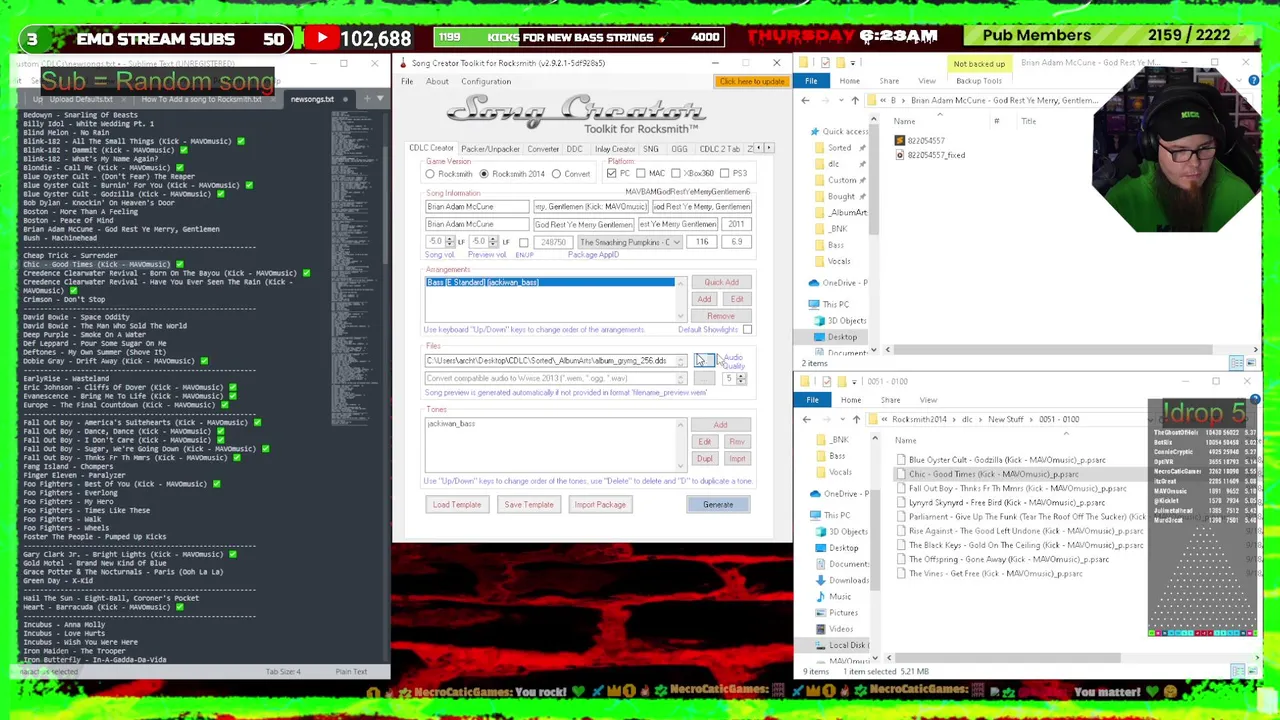Switch upper Explorer to large icons view
Image resolution: width=1280 pixels, height=720 pixels.
pos(1251,363)
